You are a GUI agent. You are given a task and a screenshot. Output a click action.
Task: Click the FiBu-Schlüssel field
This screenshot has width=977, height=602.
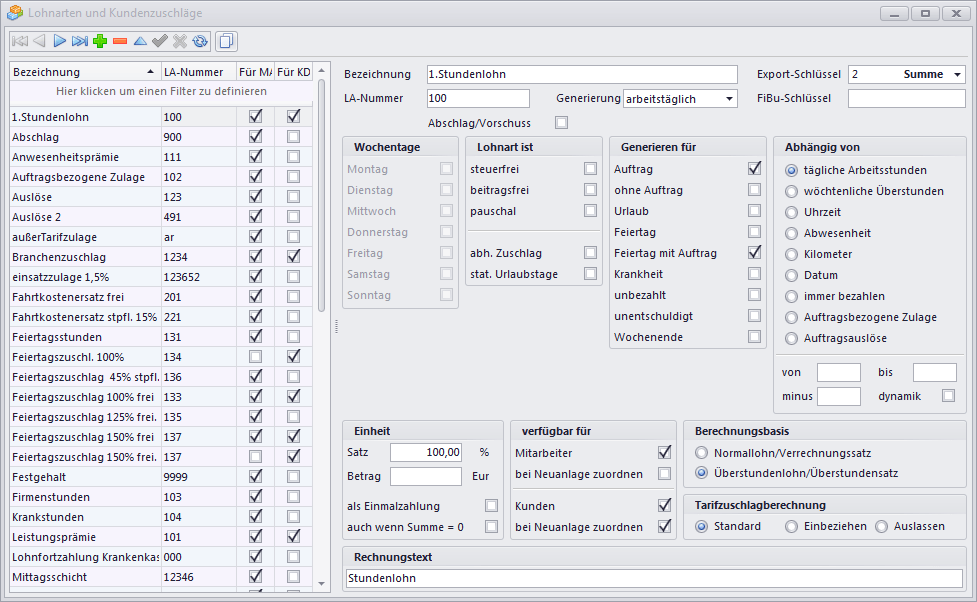907,98
